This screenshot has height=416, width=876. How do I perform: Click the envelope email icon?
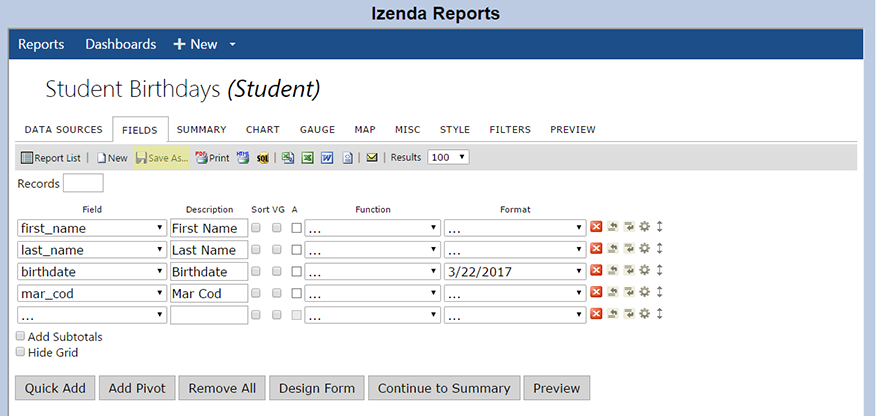click(372, 158)
